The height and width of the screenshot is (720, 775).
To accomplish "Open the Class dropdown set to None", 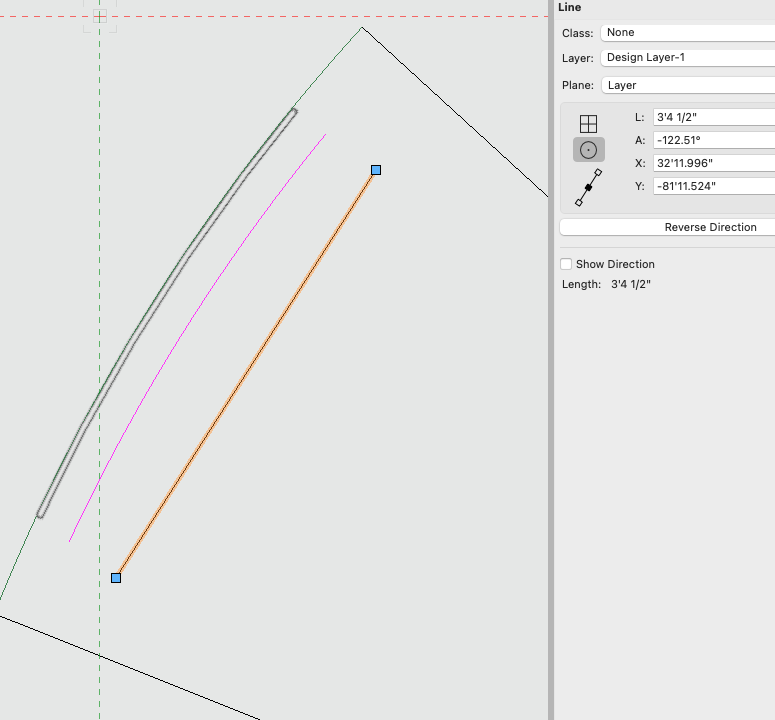I will coord(688,33).
